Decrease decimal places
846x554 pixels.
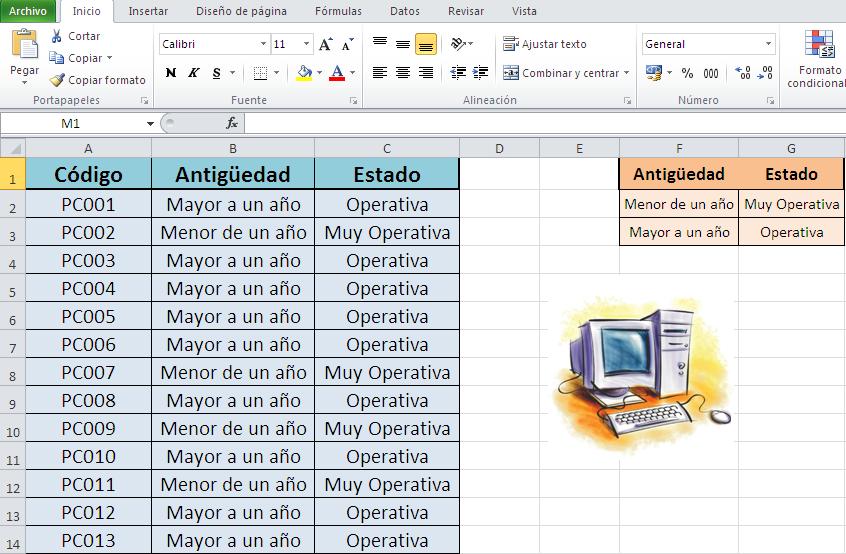tap(765, 73)
